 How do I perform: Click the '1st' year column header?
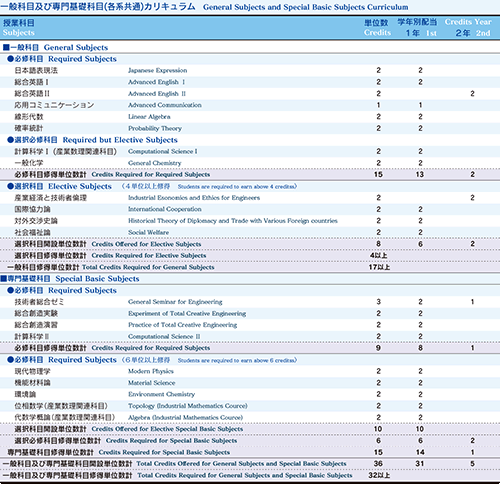(x=431, y=33)
